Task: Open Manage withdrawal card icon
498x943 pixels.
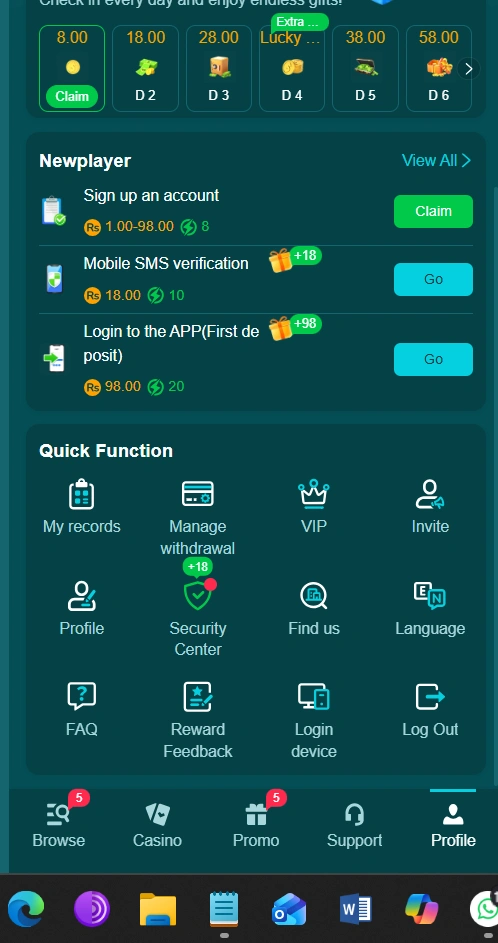Action: pos(197,494)
